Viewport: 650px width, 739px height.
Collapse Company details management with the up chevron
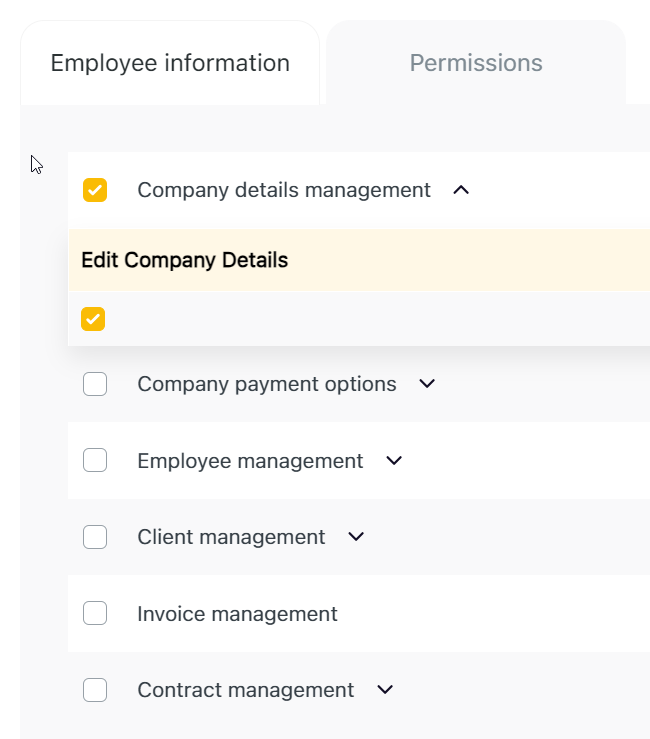[461, 190]
